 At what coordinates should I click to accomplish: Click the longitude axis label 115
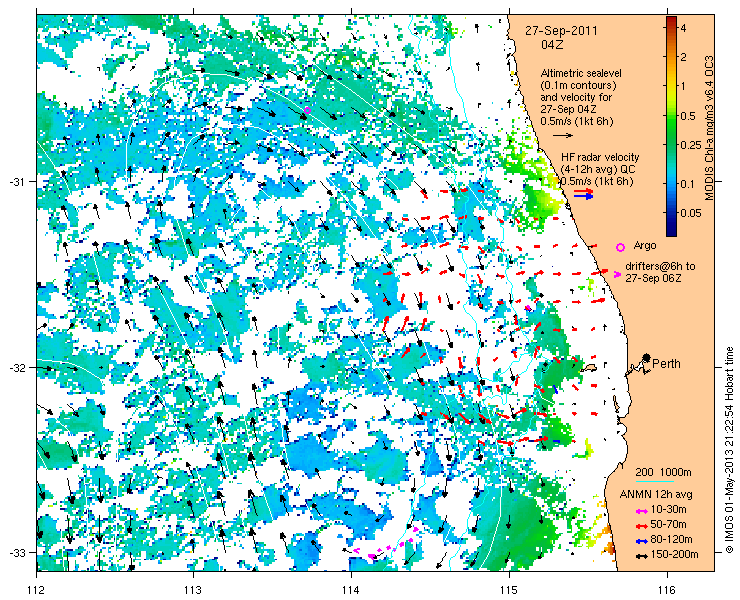pyautogui.click(x=509, y=590)
